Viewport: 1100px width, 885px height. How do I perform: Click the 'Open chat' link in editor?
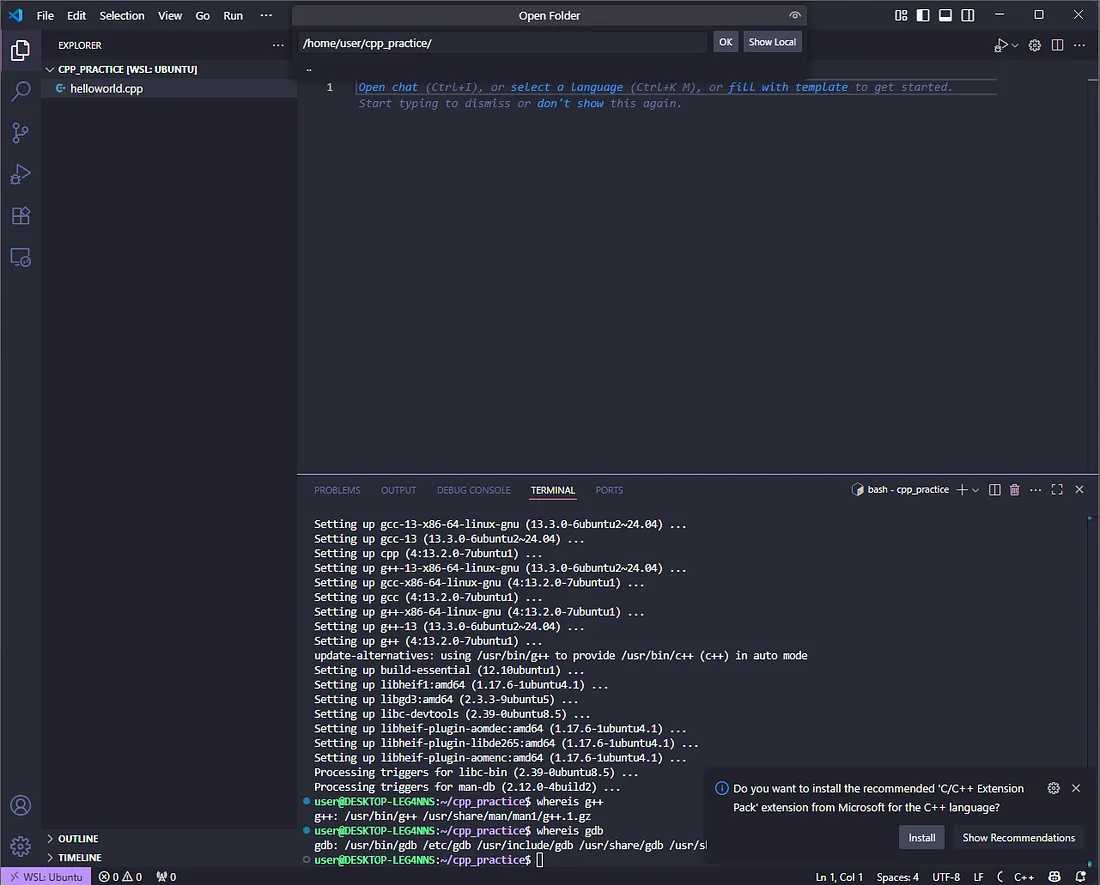pos(388,87)
